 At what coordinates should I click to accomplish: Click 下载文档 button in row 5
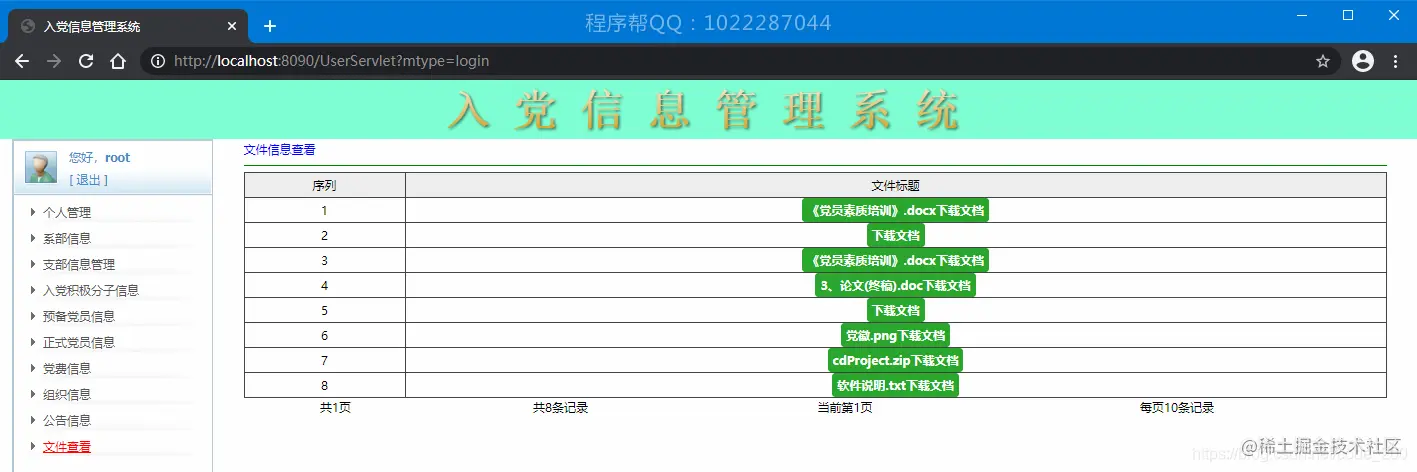tap(895, 310)
